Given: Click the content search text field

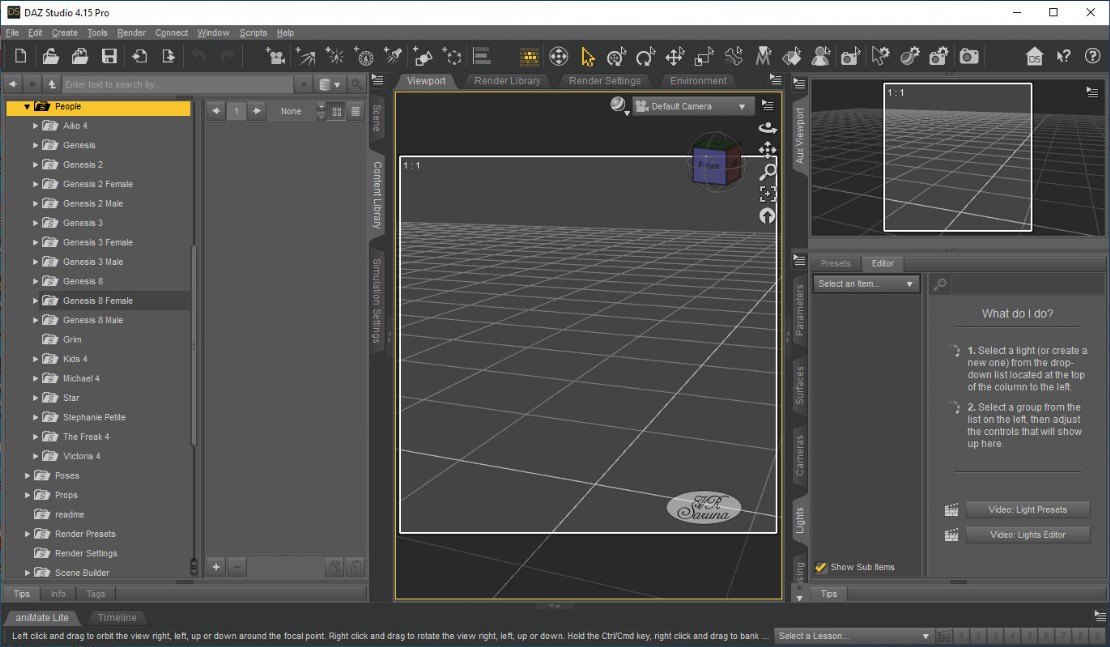Looking at the screenshot, I should (x=178, y=84).
